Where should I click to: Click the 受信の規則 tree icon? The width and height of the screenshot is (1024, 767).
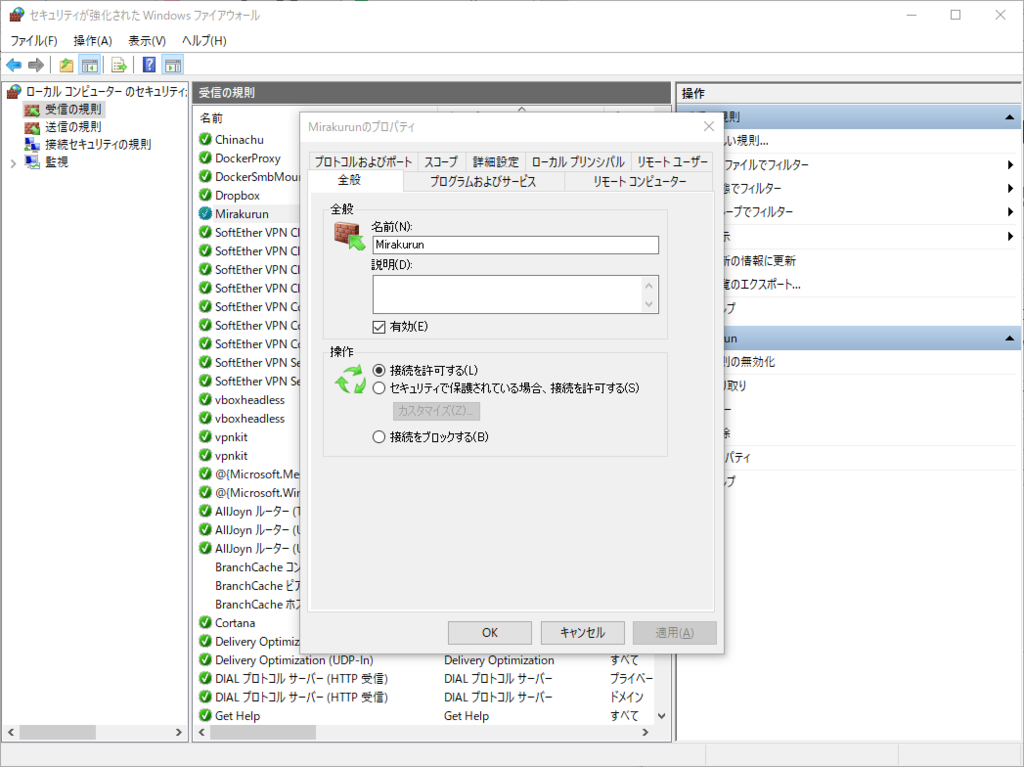click(32, 109)
